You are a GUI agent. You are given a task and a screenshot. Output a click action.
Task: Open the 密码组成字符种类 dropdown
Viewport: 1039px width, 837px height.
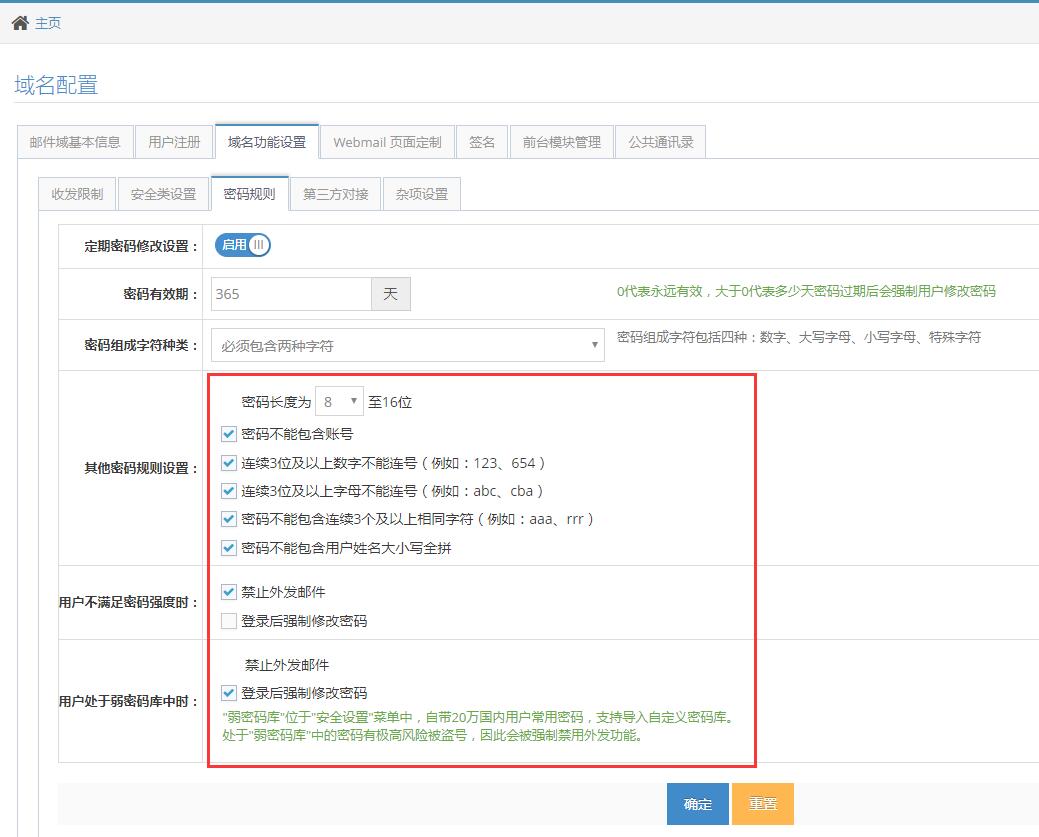(408, 345)
